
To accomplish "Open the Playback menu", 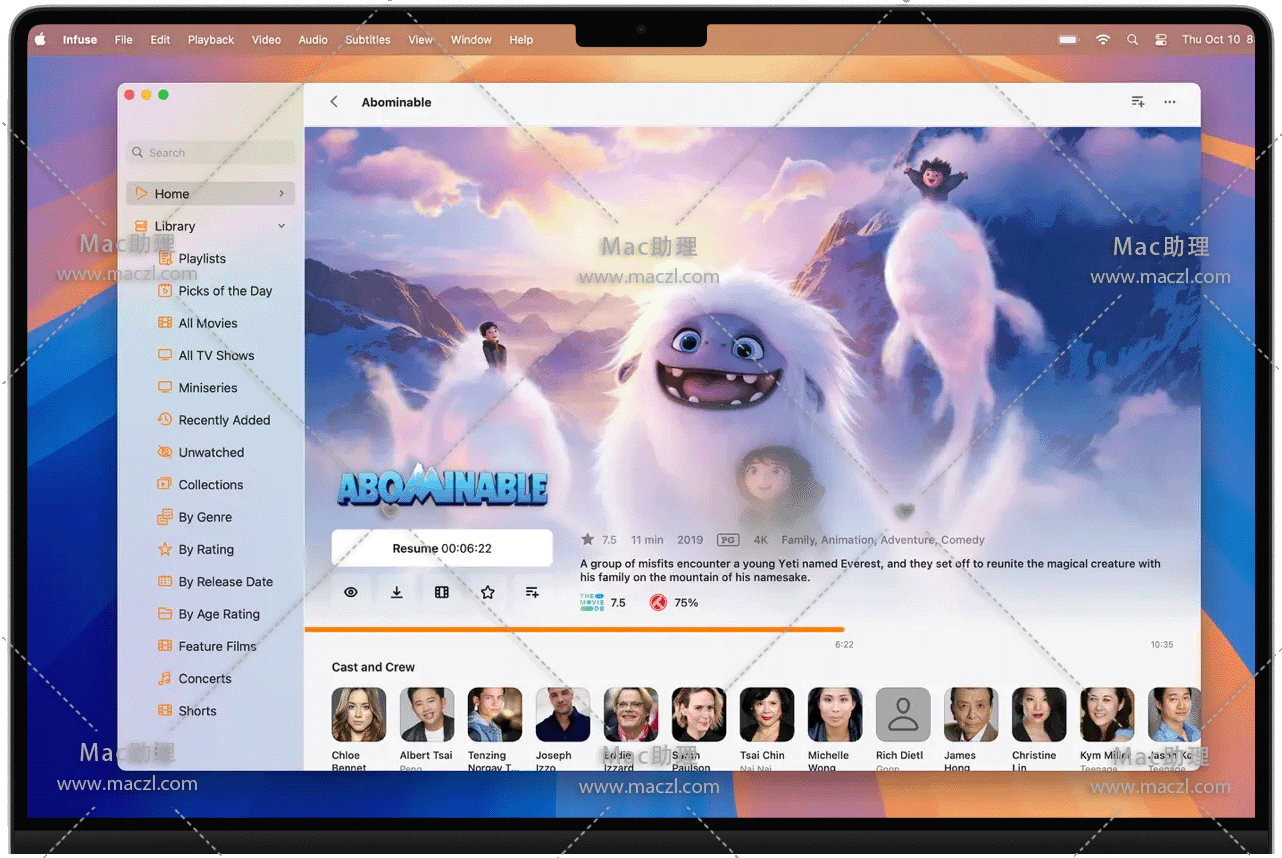I will click(211, 40).
